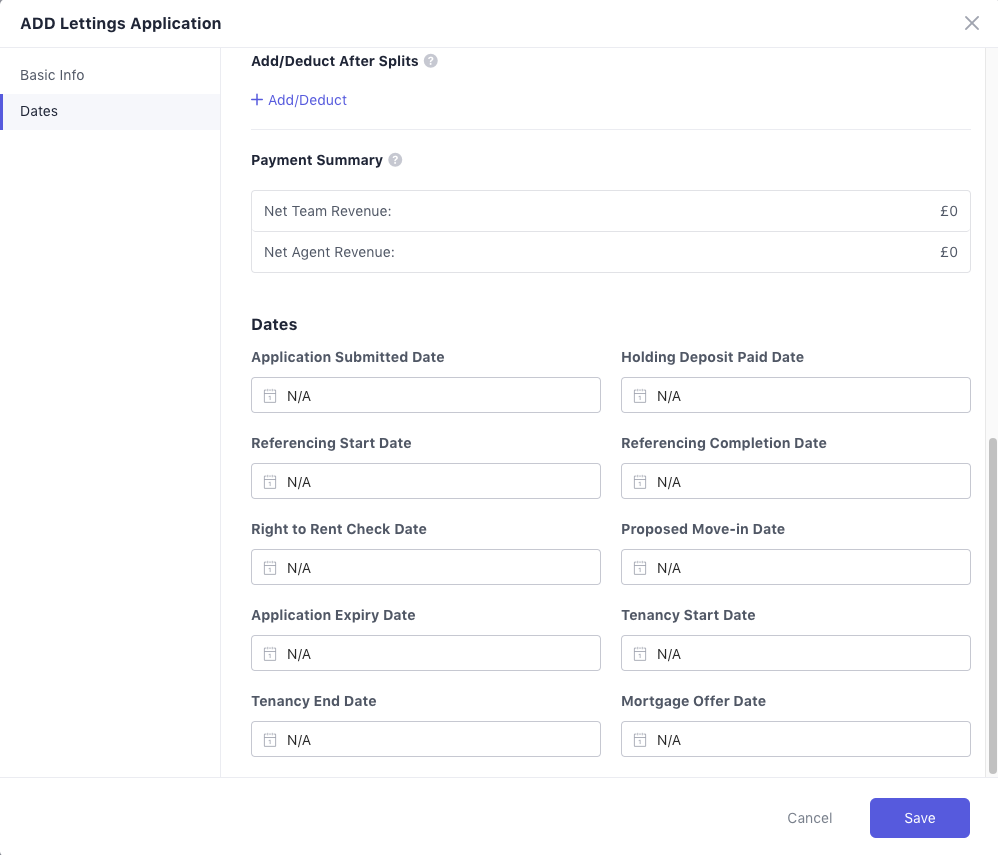Open the Referencing Completion Date picker
Viewport: 998px width, 855px height.
[x=795, y=482]
